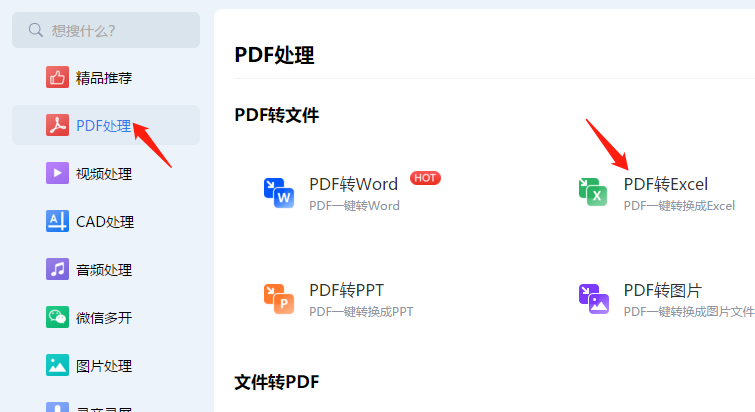The width and height of the screenshot is (755, 412).
Task: Click the purple 视频处理 play icon
Action: click(x=57, y=173)
